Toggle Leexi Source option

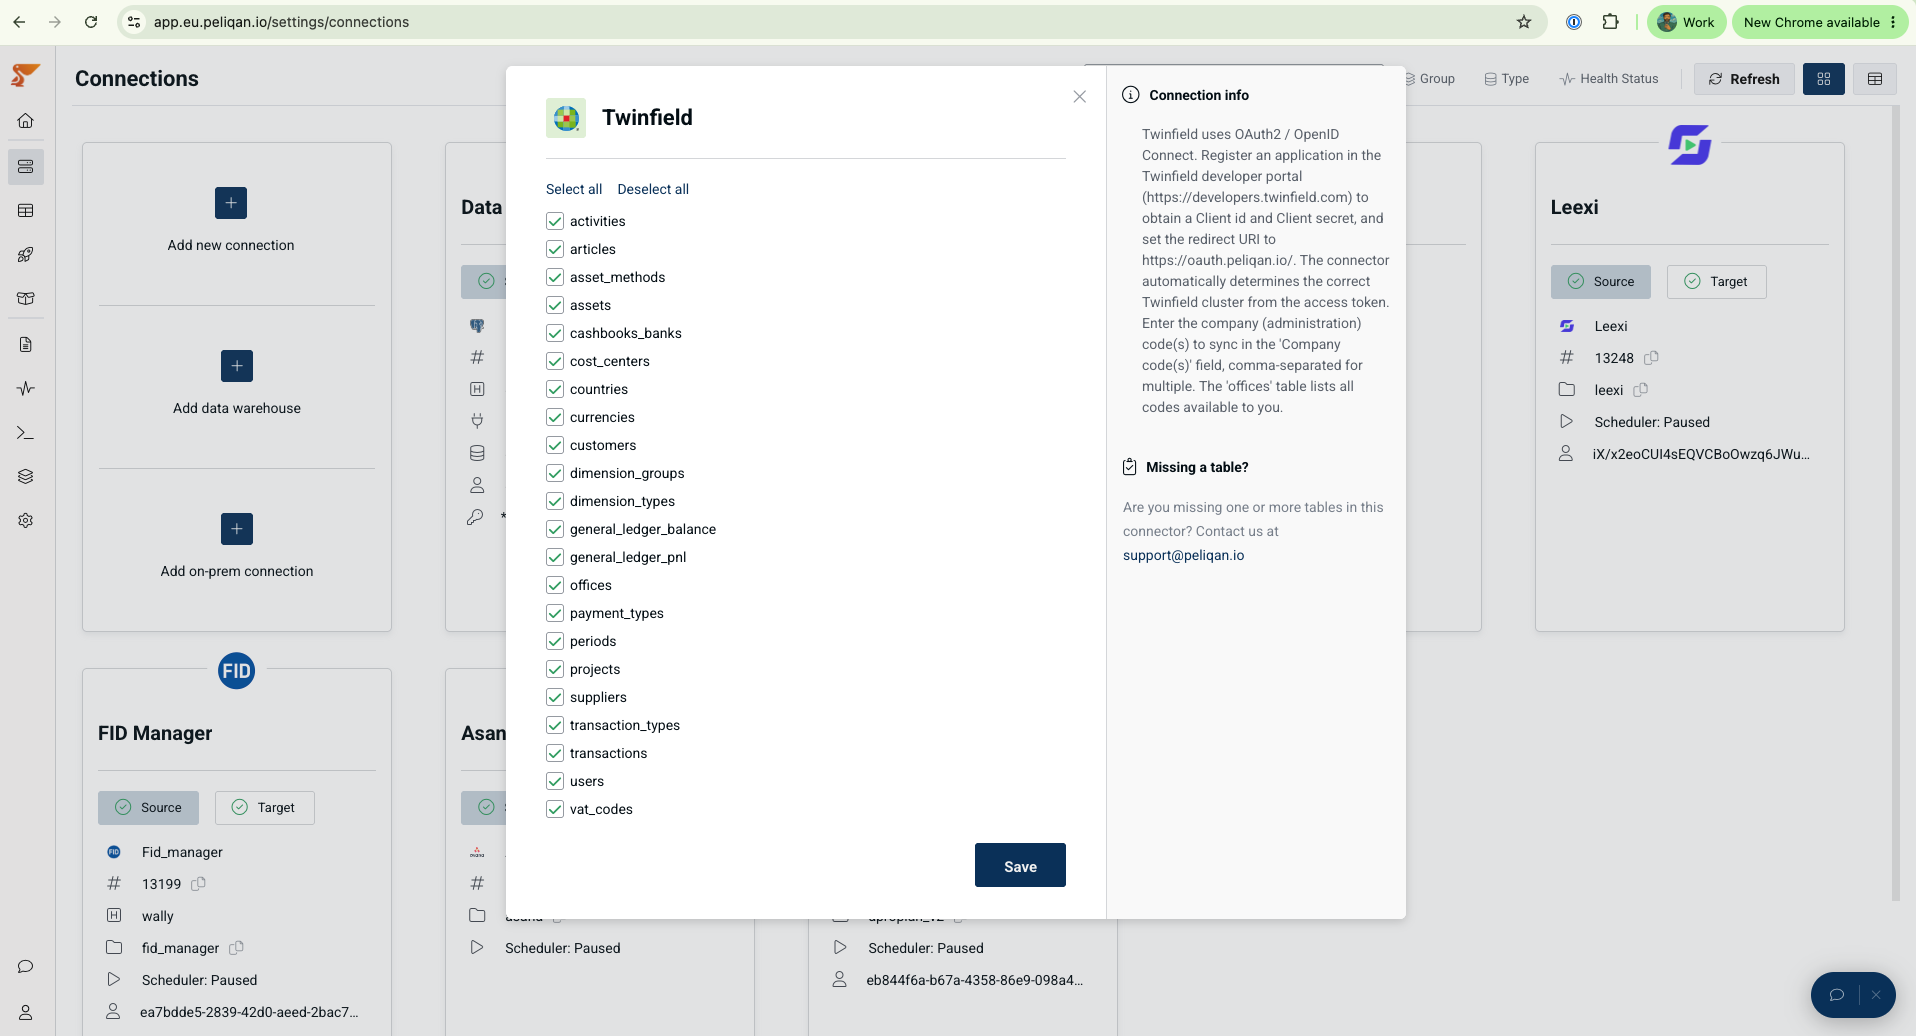point(1600,282)
